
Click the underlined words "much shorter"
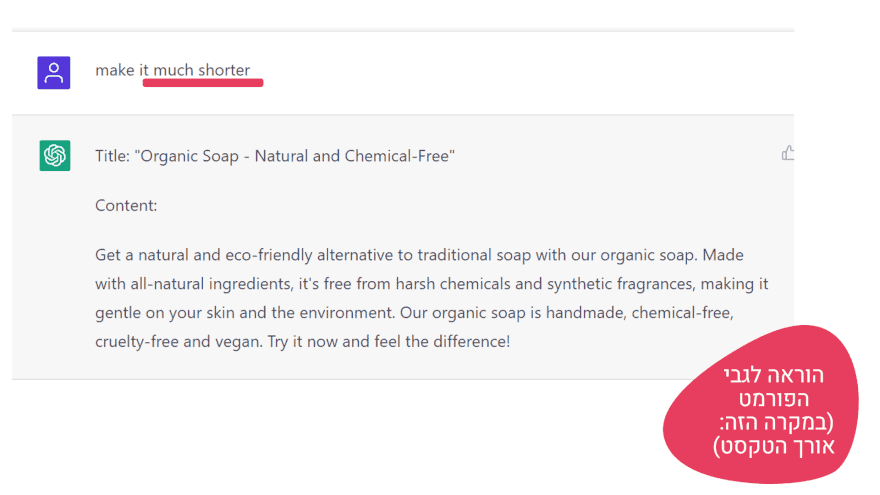pyautogui.click(x=202, y=70)
